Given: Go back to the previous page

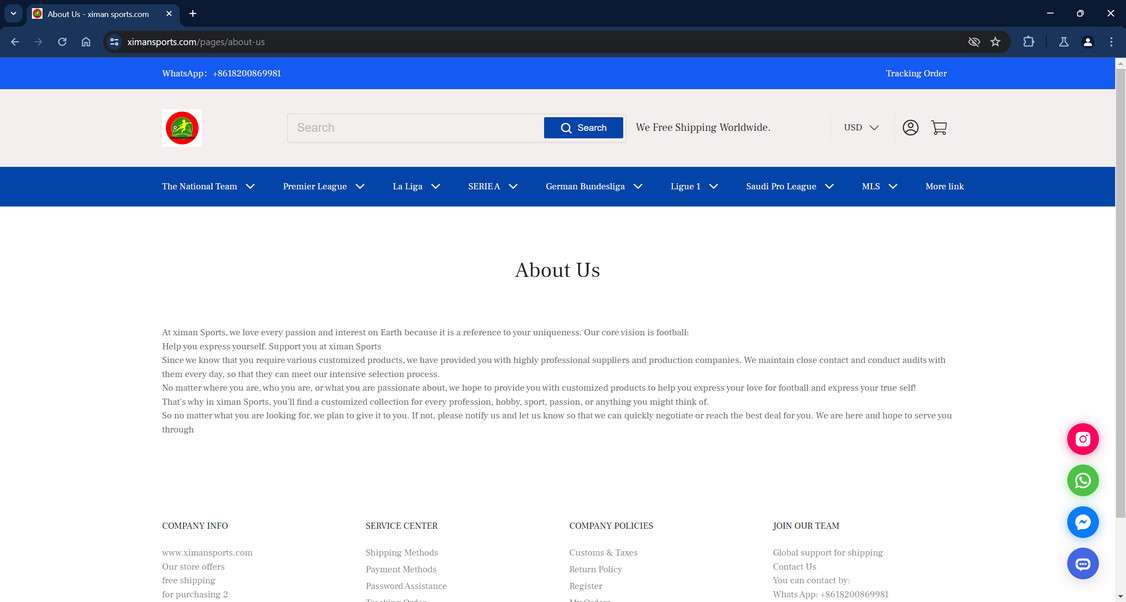Looking at the screenshot, I should click(15, 42).
